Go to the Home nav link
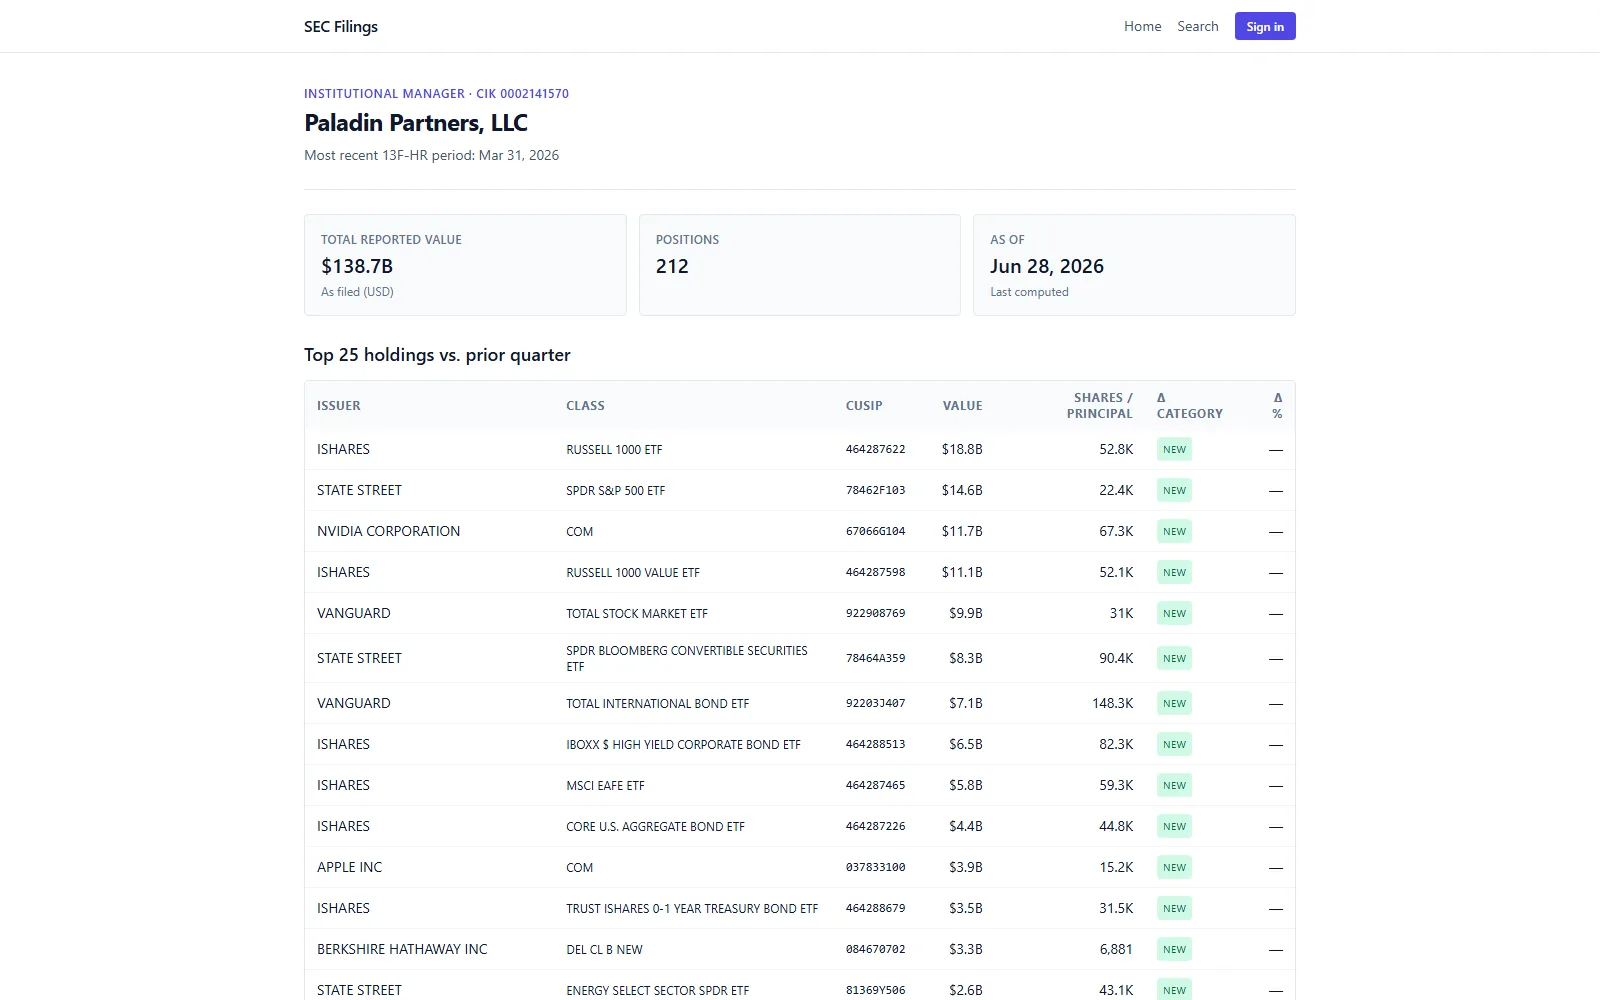This screenshot has height=1000, width=1600. coord(1142,26)
